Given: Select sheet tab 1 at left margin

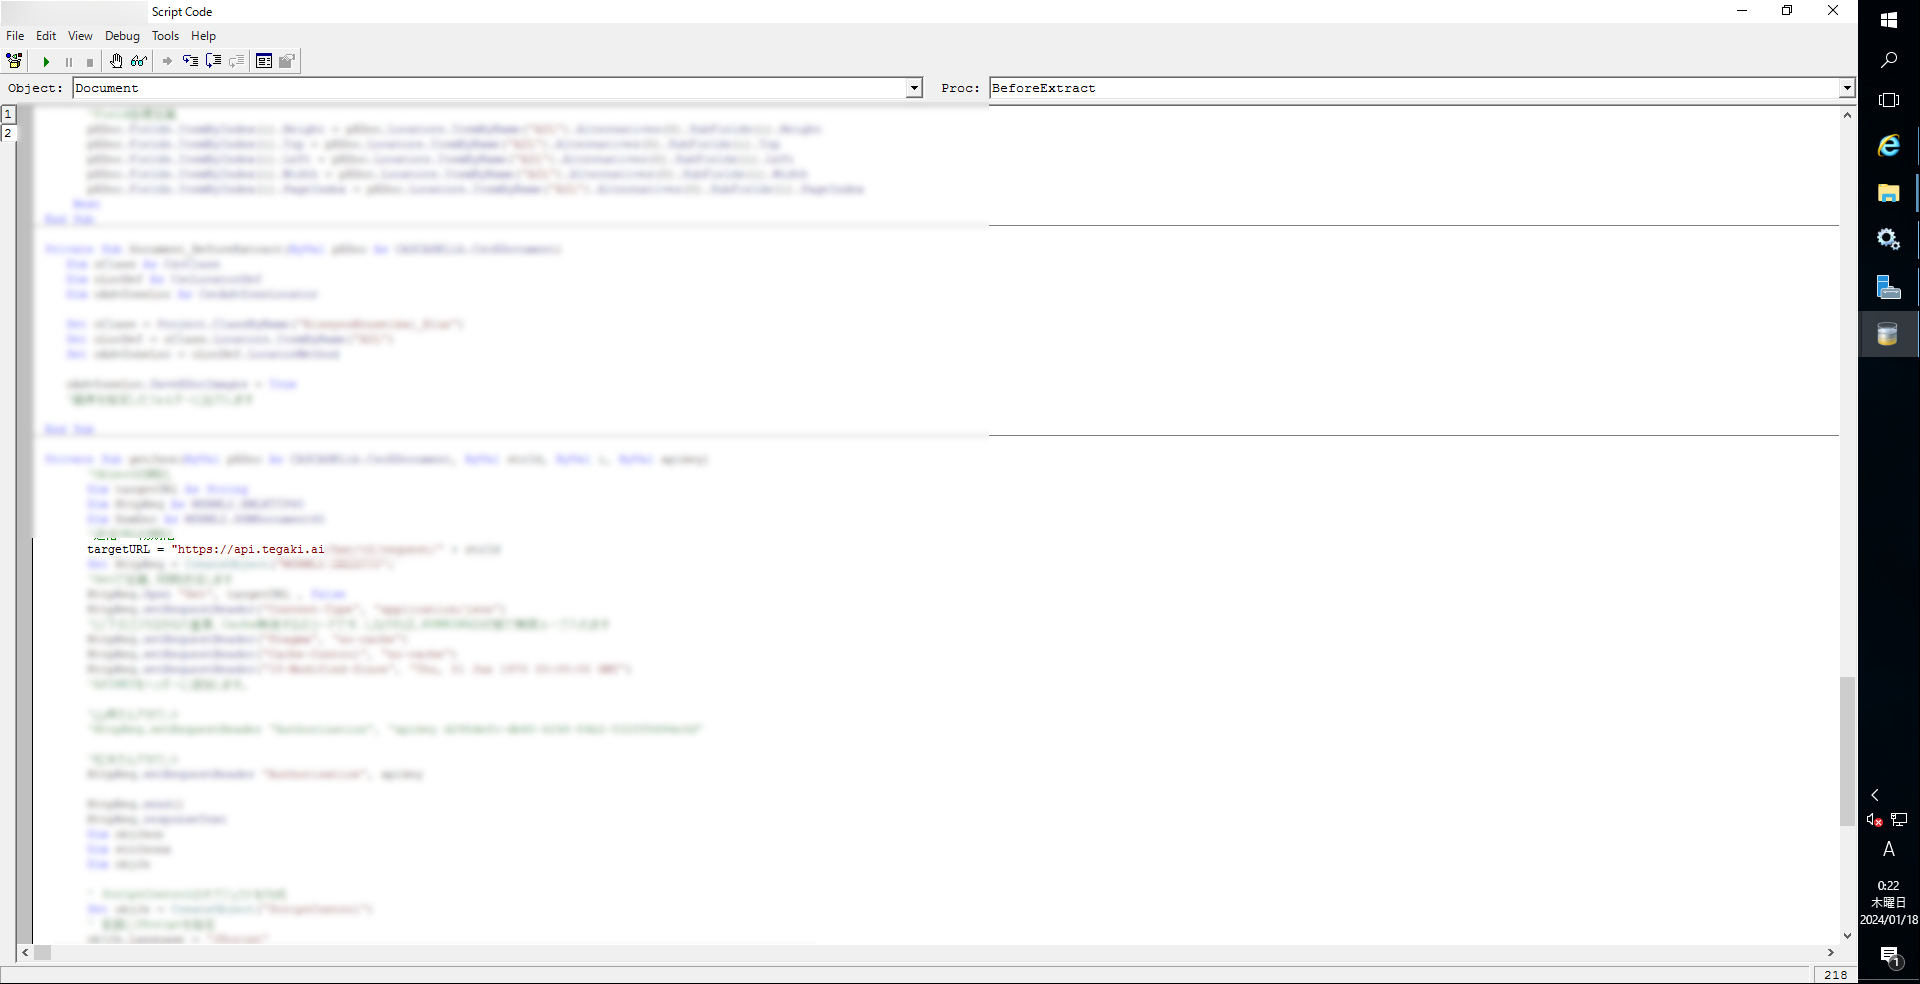Looking at the screenshot, I should pyautogui.click(x=8, y=114).
